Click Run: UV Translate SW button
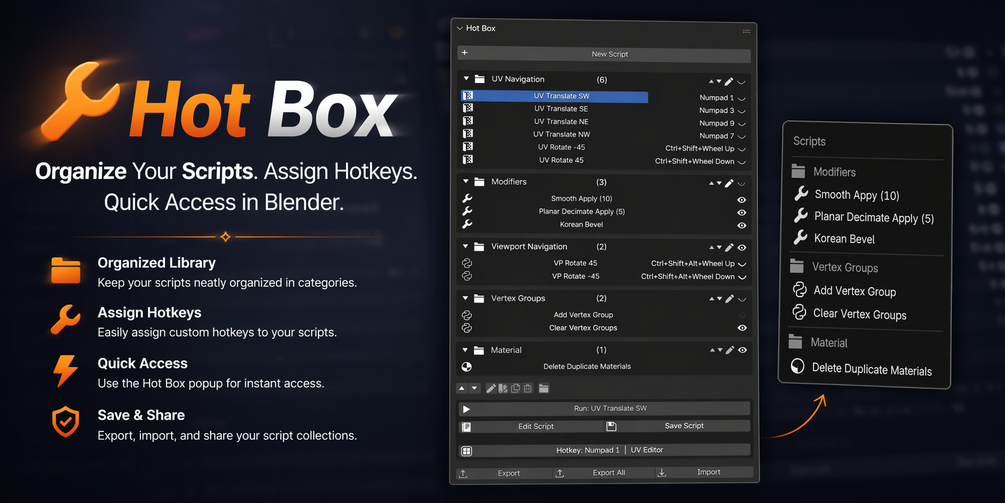This screenshot has height=503, width=1005. [604, 408]
